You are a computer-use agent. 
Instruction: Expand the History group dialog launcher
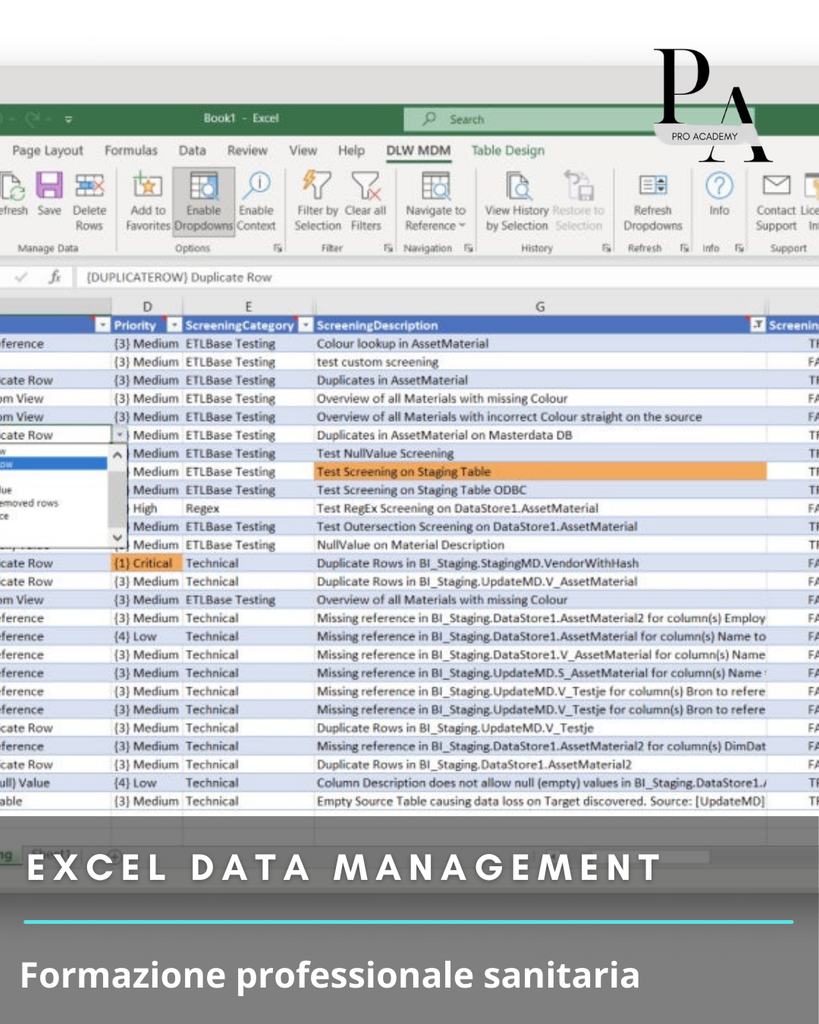tap(607, 248)
